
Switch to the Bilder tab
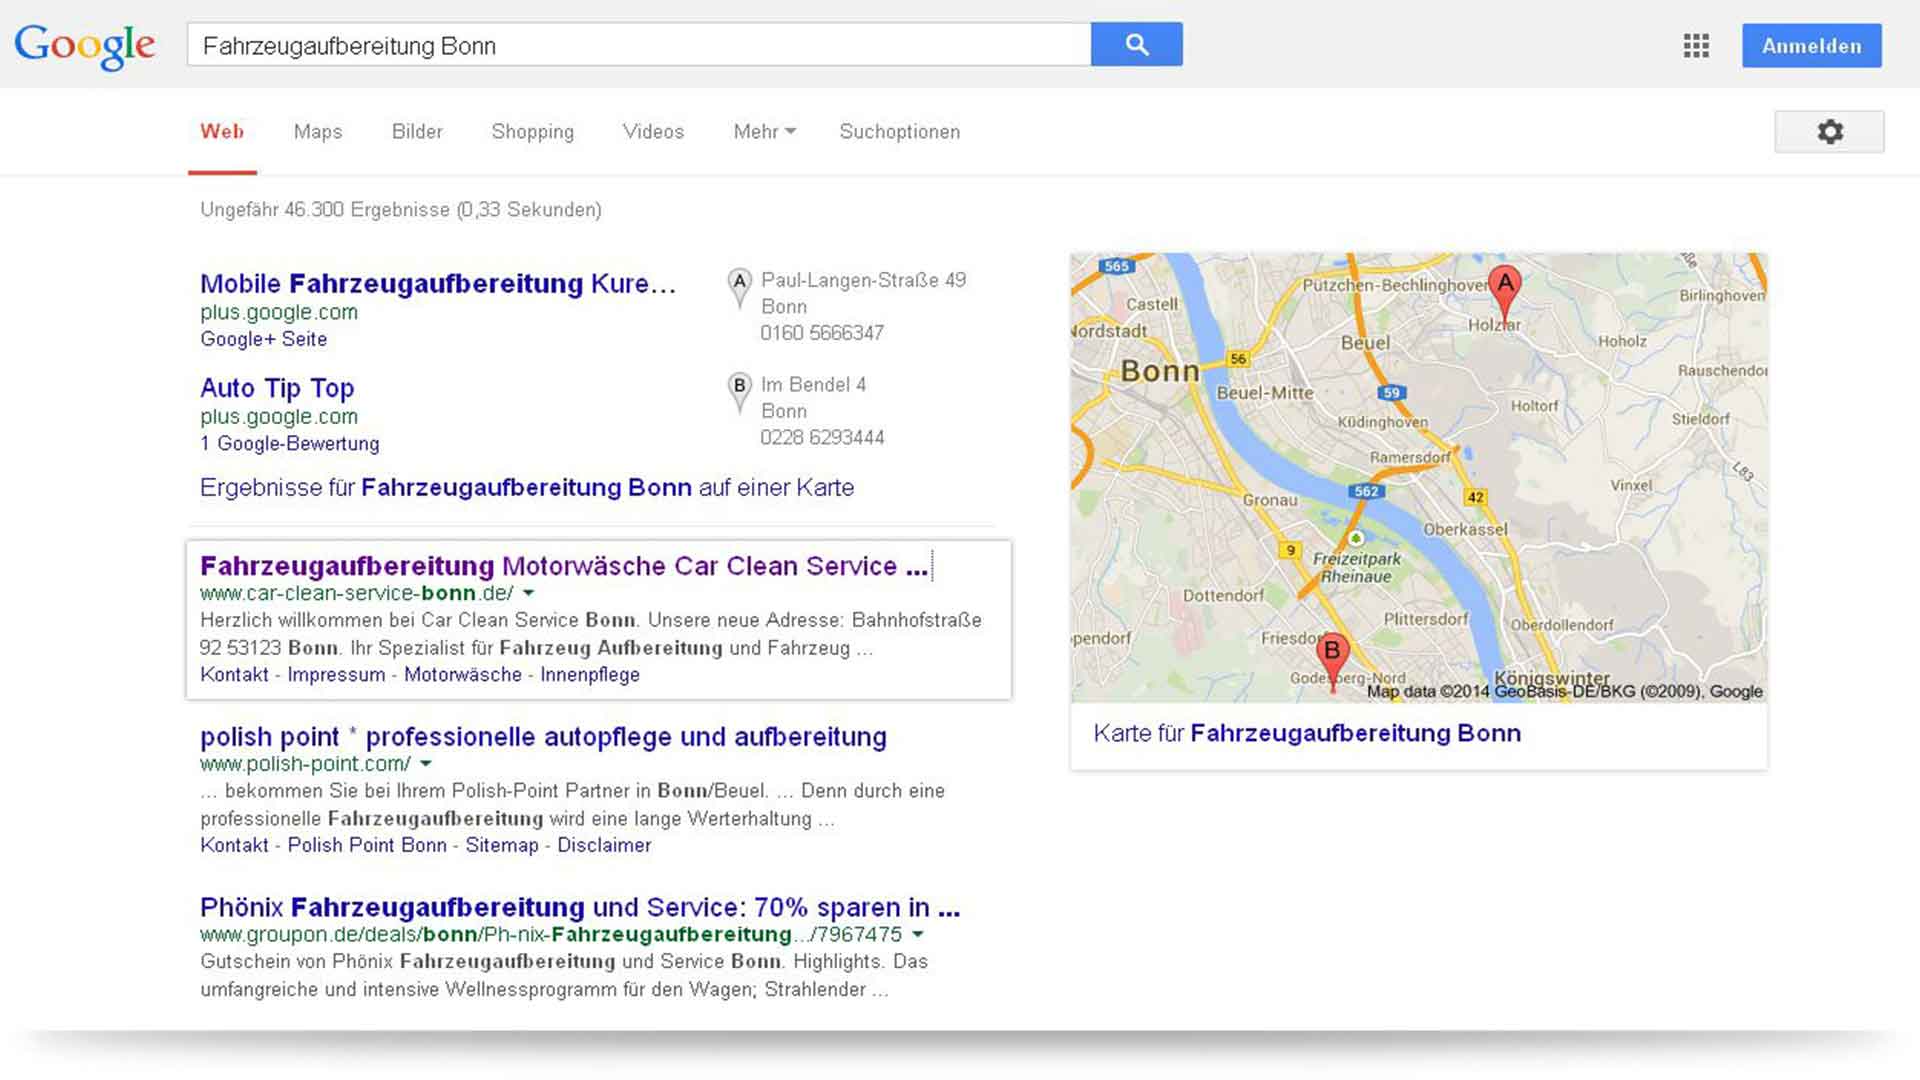coord(417,132)
